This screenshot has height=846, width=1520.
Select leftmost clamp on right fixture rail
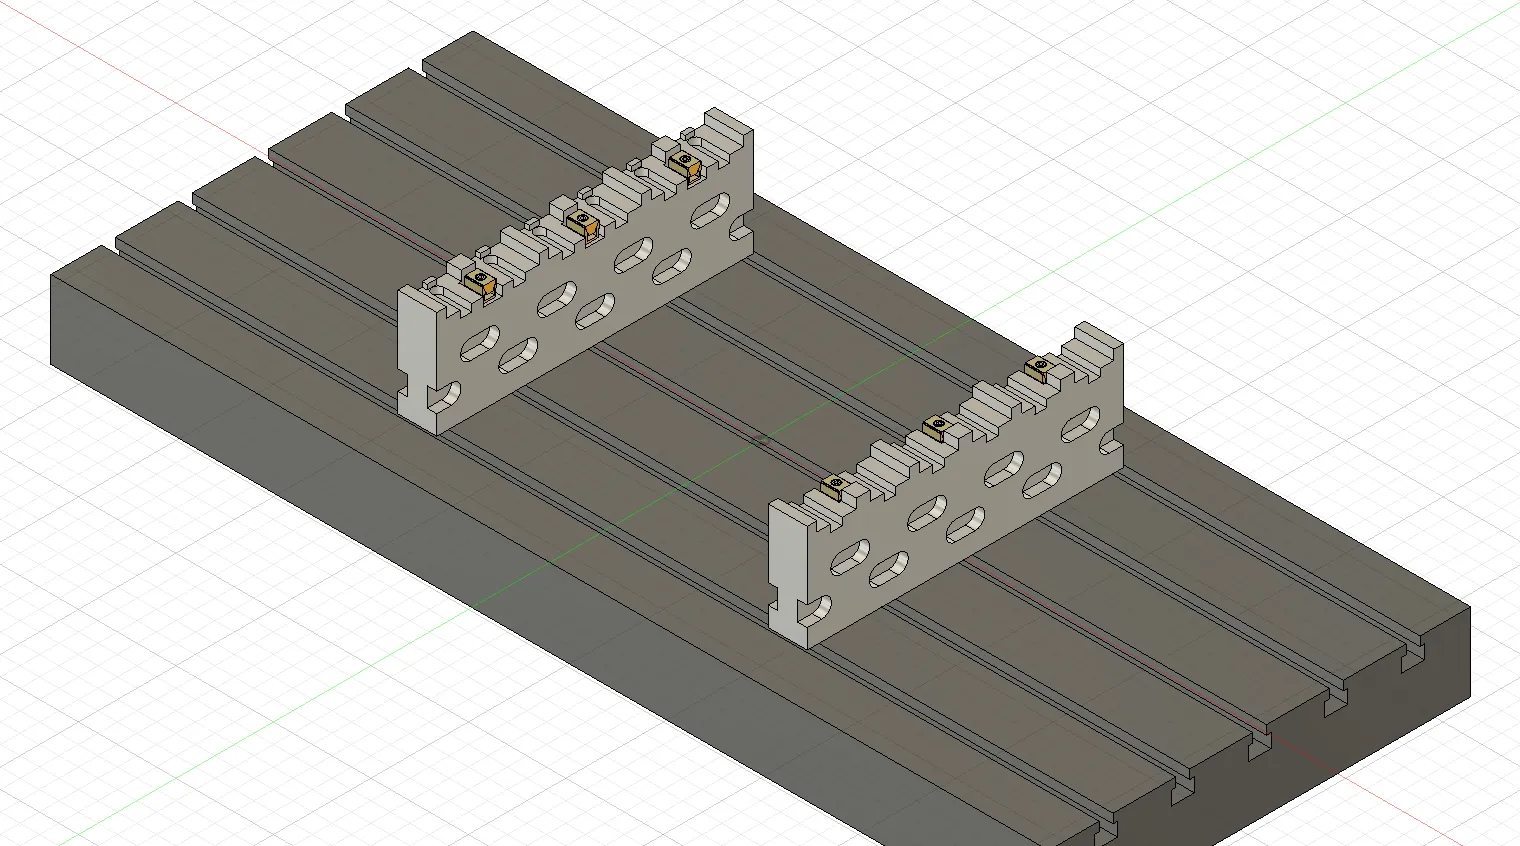833,486
